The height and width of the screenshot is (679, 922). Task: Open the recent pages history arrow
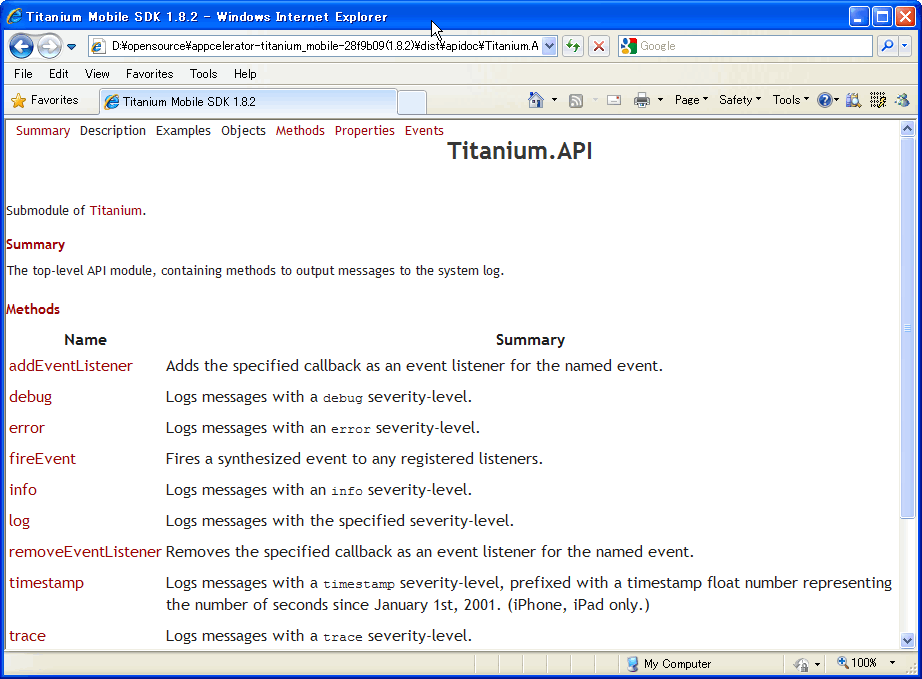pyautogui.click(x=71, y=46)
